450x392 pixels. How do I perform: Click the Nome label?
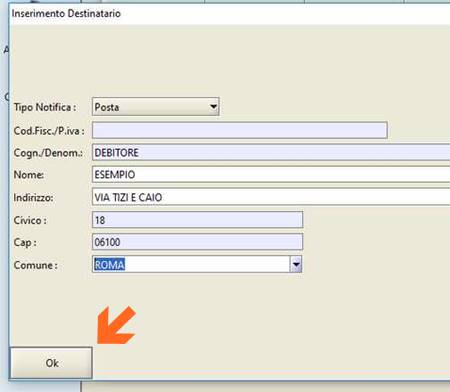pyautogui.click(x=29, y=175)
